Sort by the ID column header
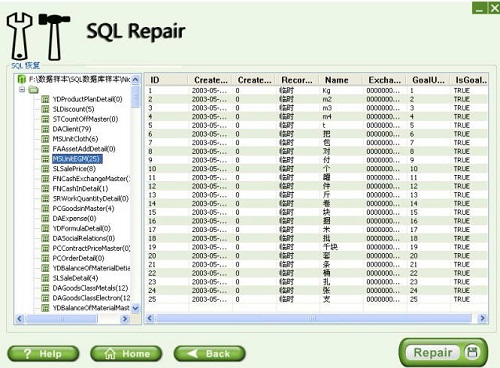The width and height of the screenshot is (500, 368). tap(167, 80)
